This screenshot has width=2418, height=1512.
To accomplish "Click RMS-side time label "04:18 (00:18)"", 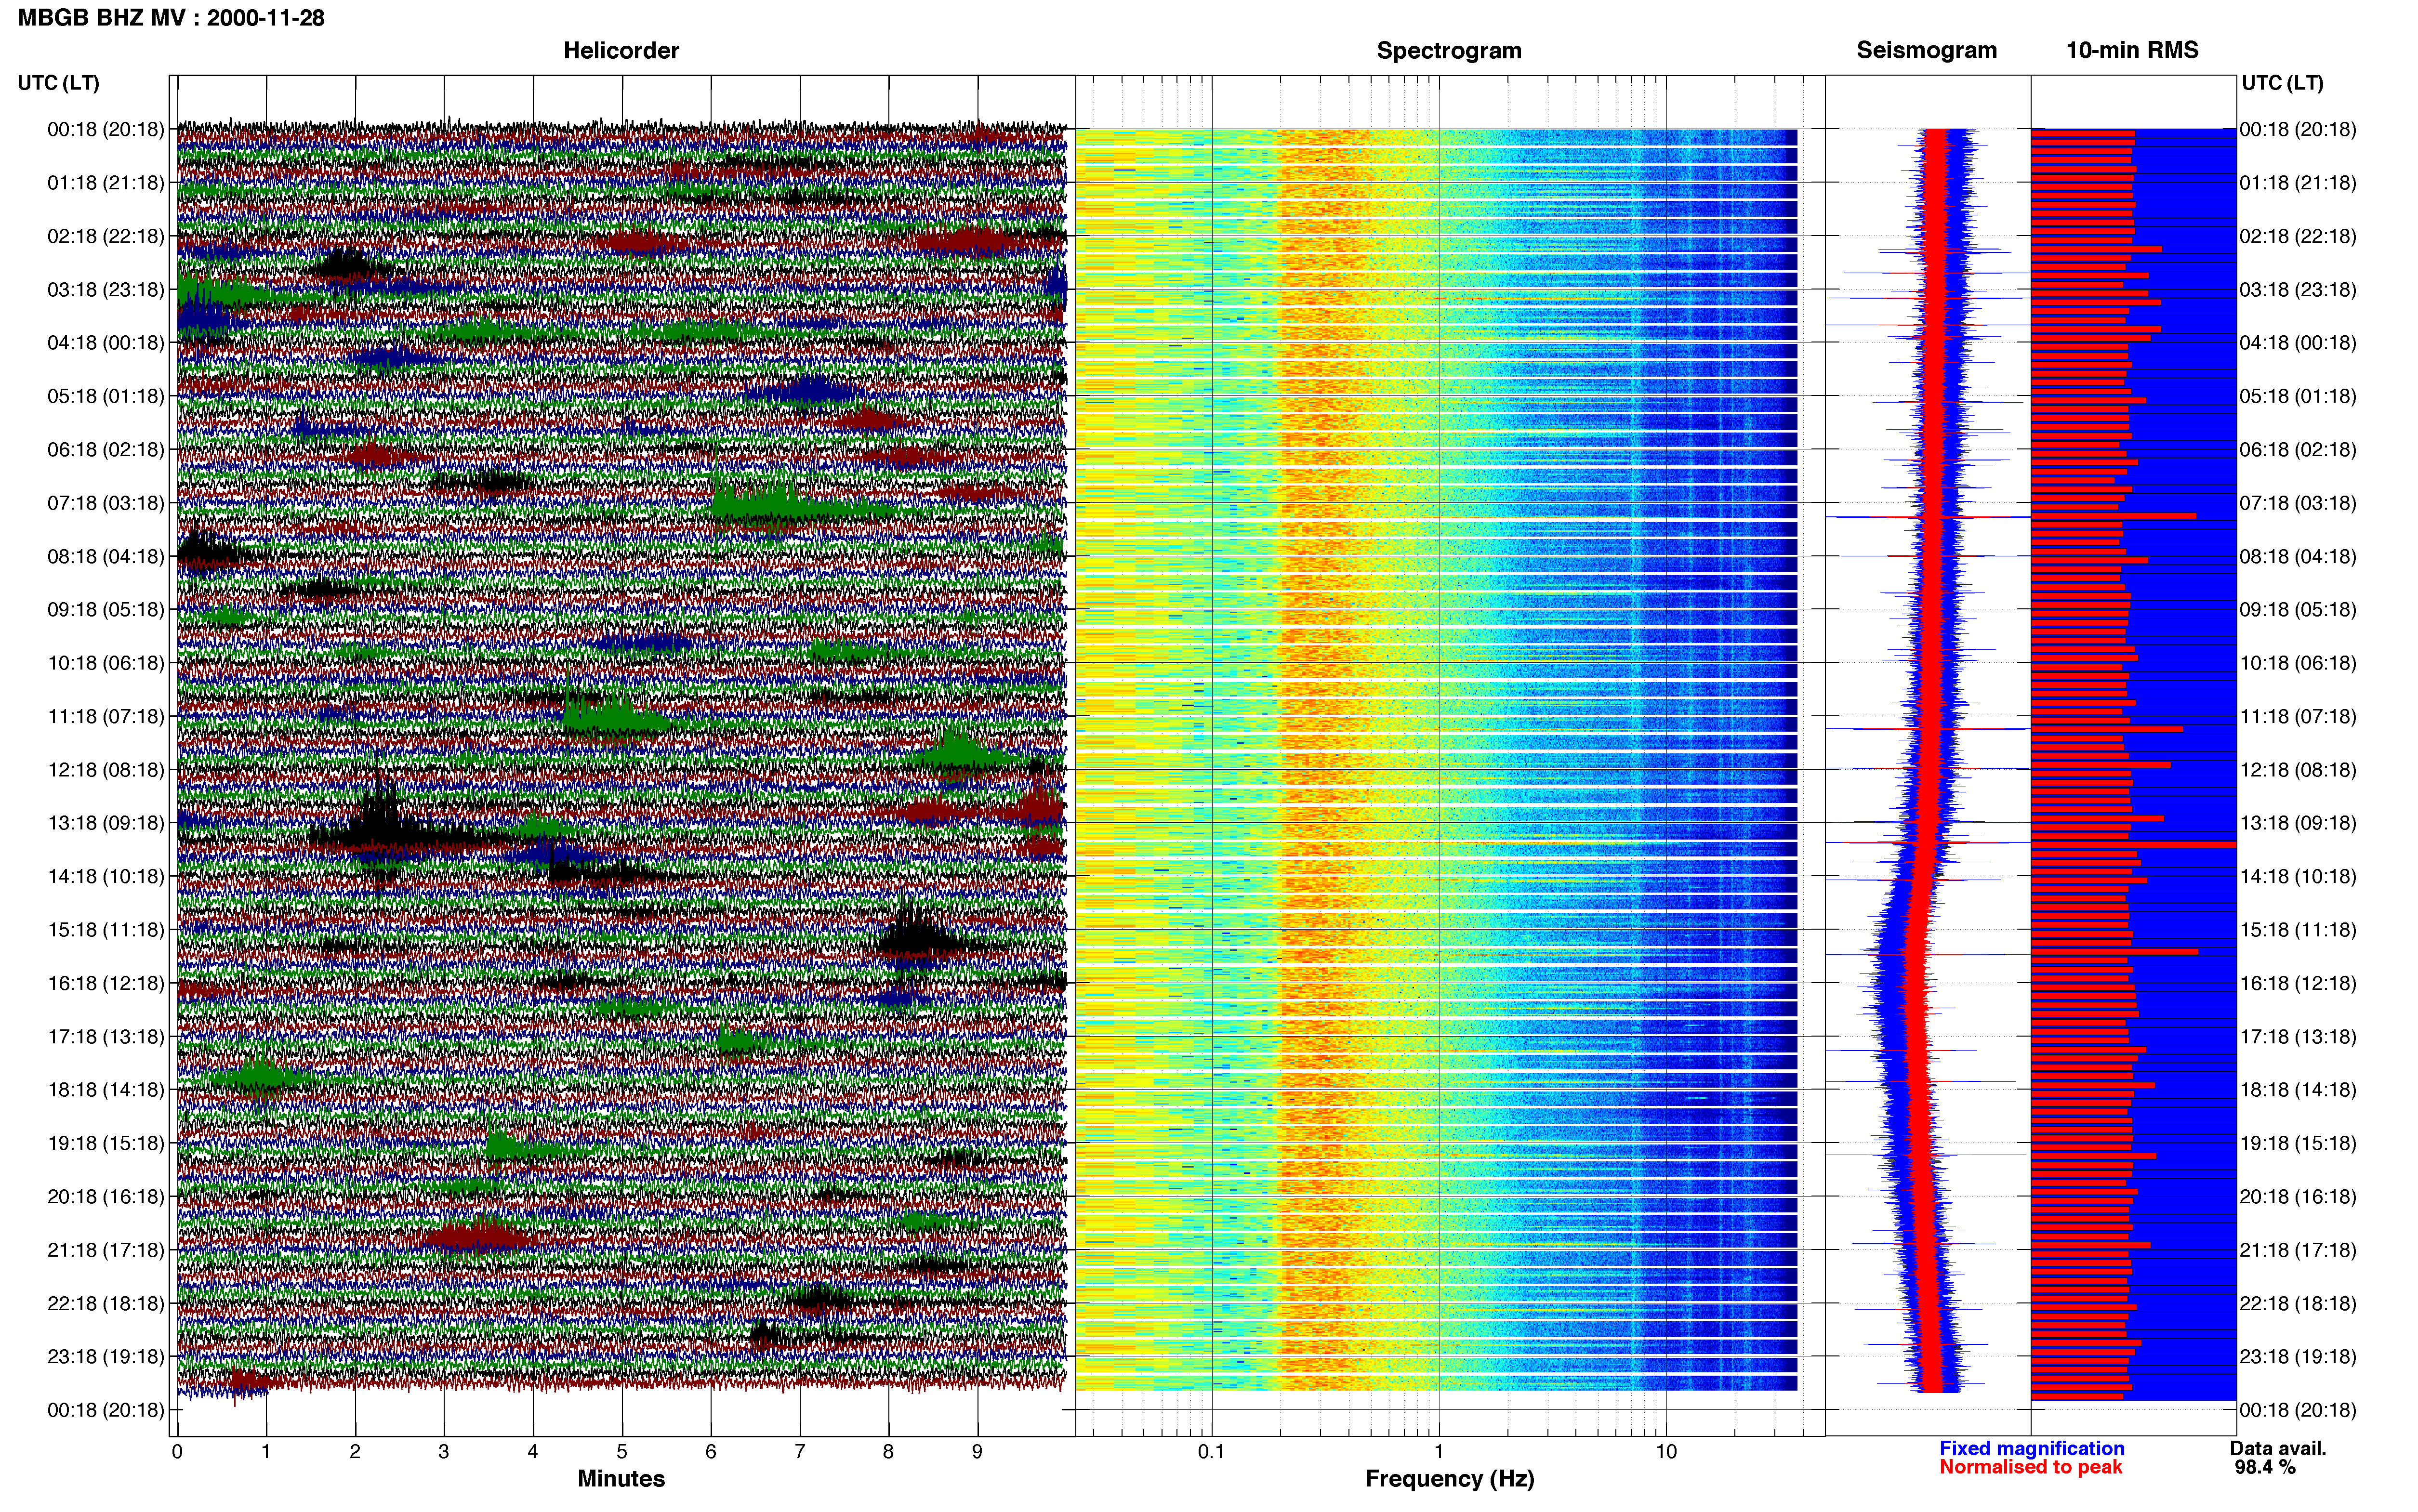I will tap(2298, 342).
